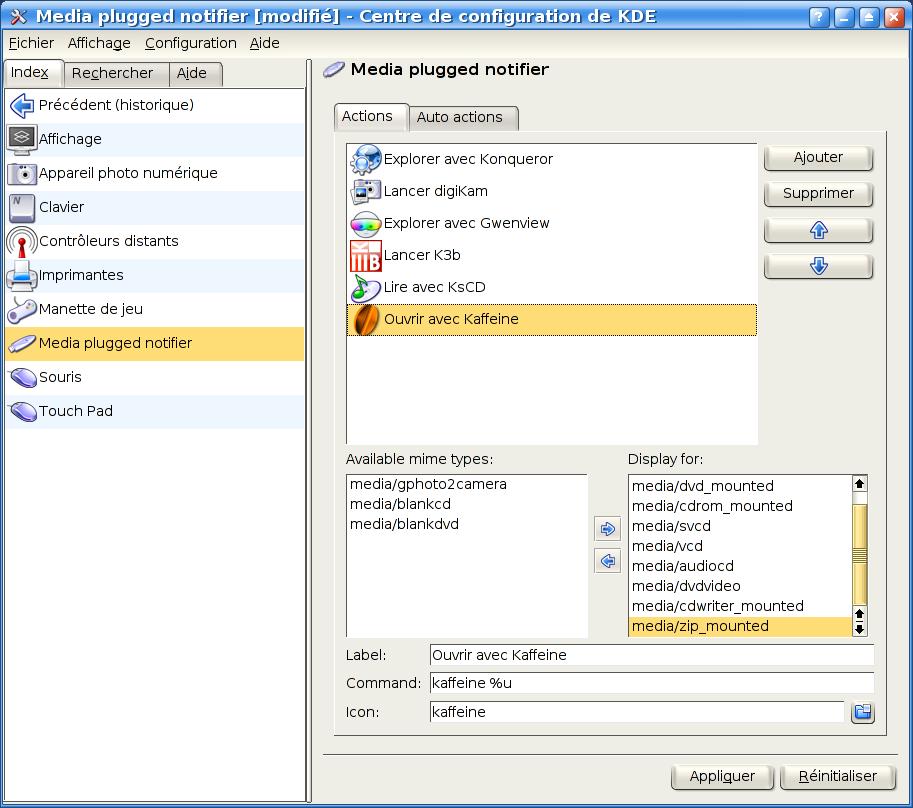The width and height of the screenshot is (913, 808).
Task: Select the Lancer K3b action text
Action: point(422,256)
